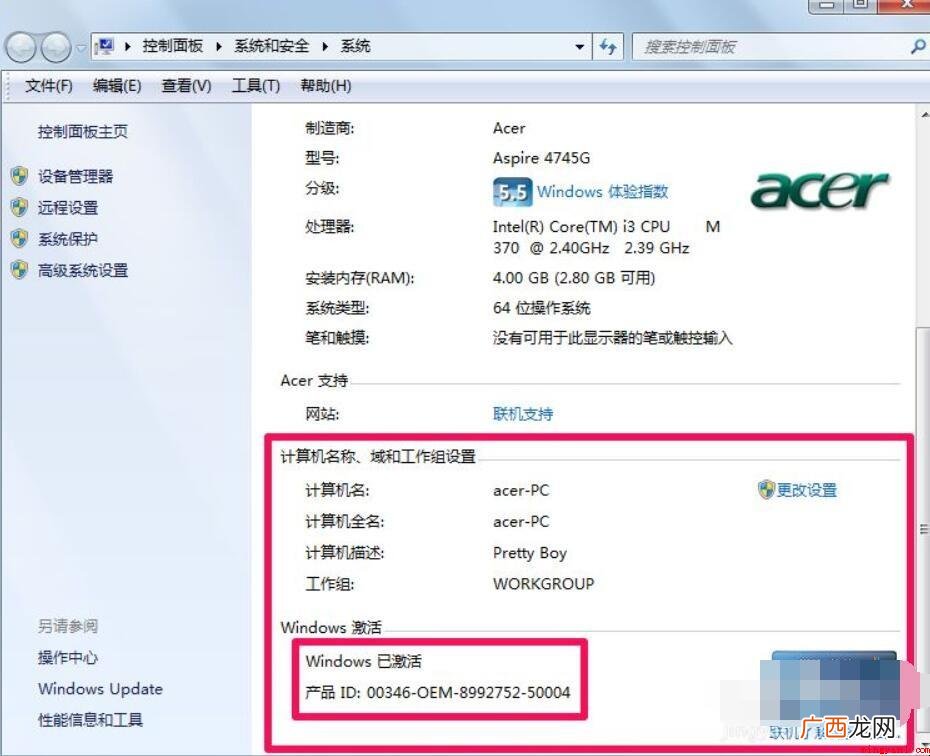Click the shield icon beside 高级系统设置
930x756 pixels.
click(19, 270)
